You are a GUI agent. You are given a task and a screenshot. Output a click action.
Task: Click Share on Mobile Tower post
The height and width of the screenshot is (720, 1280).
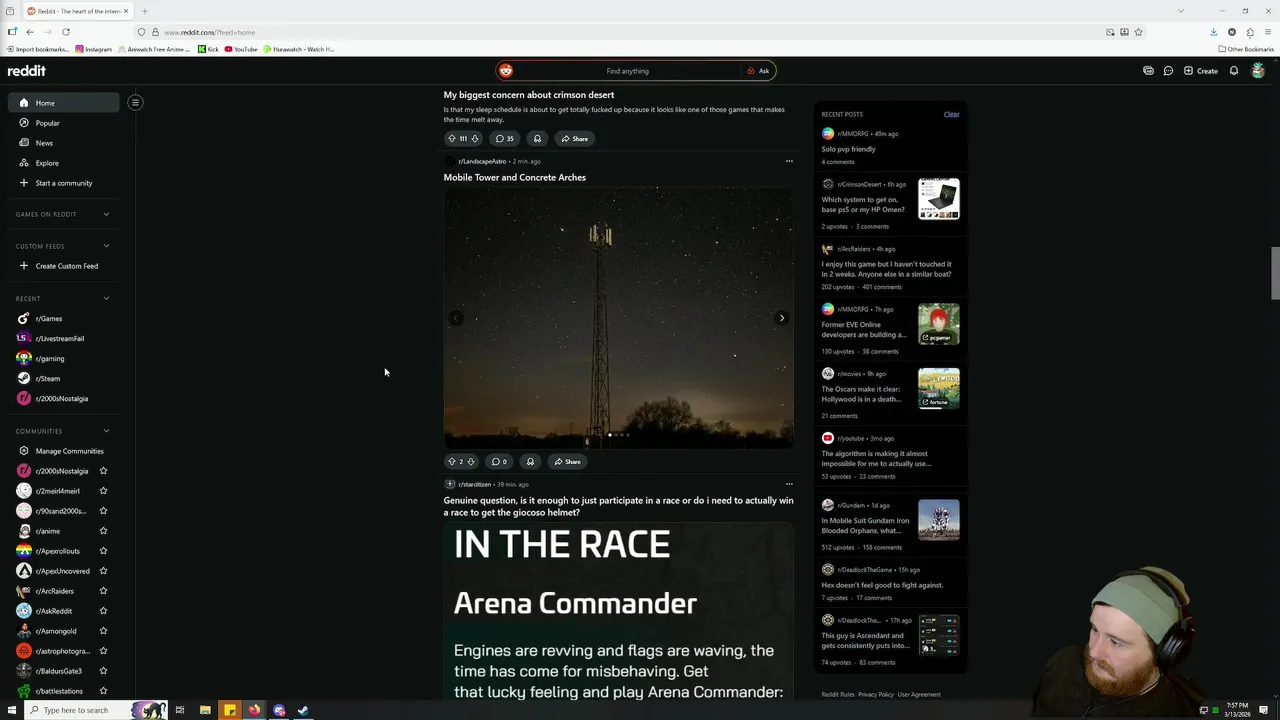tap(567, 462)
